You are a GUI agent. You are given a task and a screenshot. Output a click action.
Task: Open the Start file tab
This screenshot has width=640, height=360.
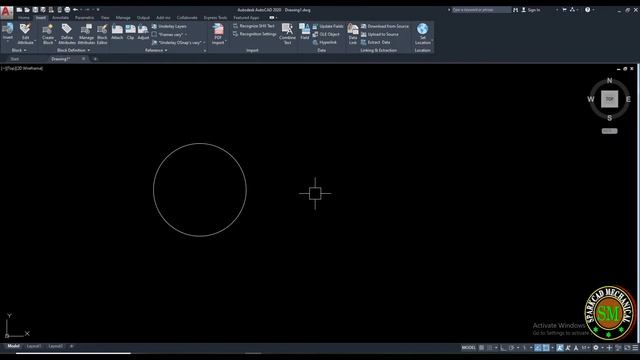15,59
